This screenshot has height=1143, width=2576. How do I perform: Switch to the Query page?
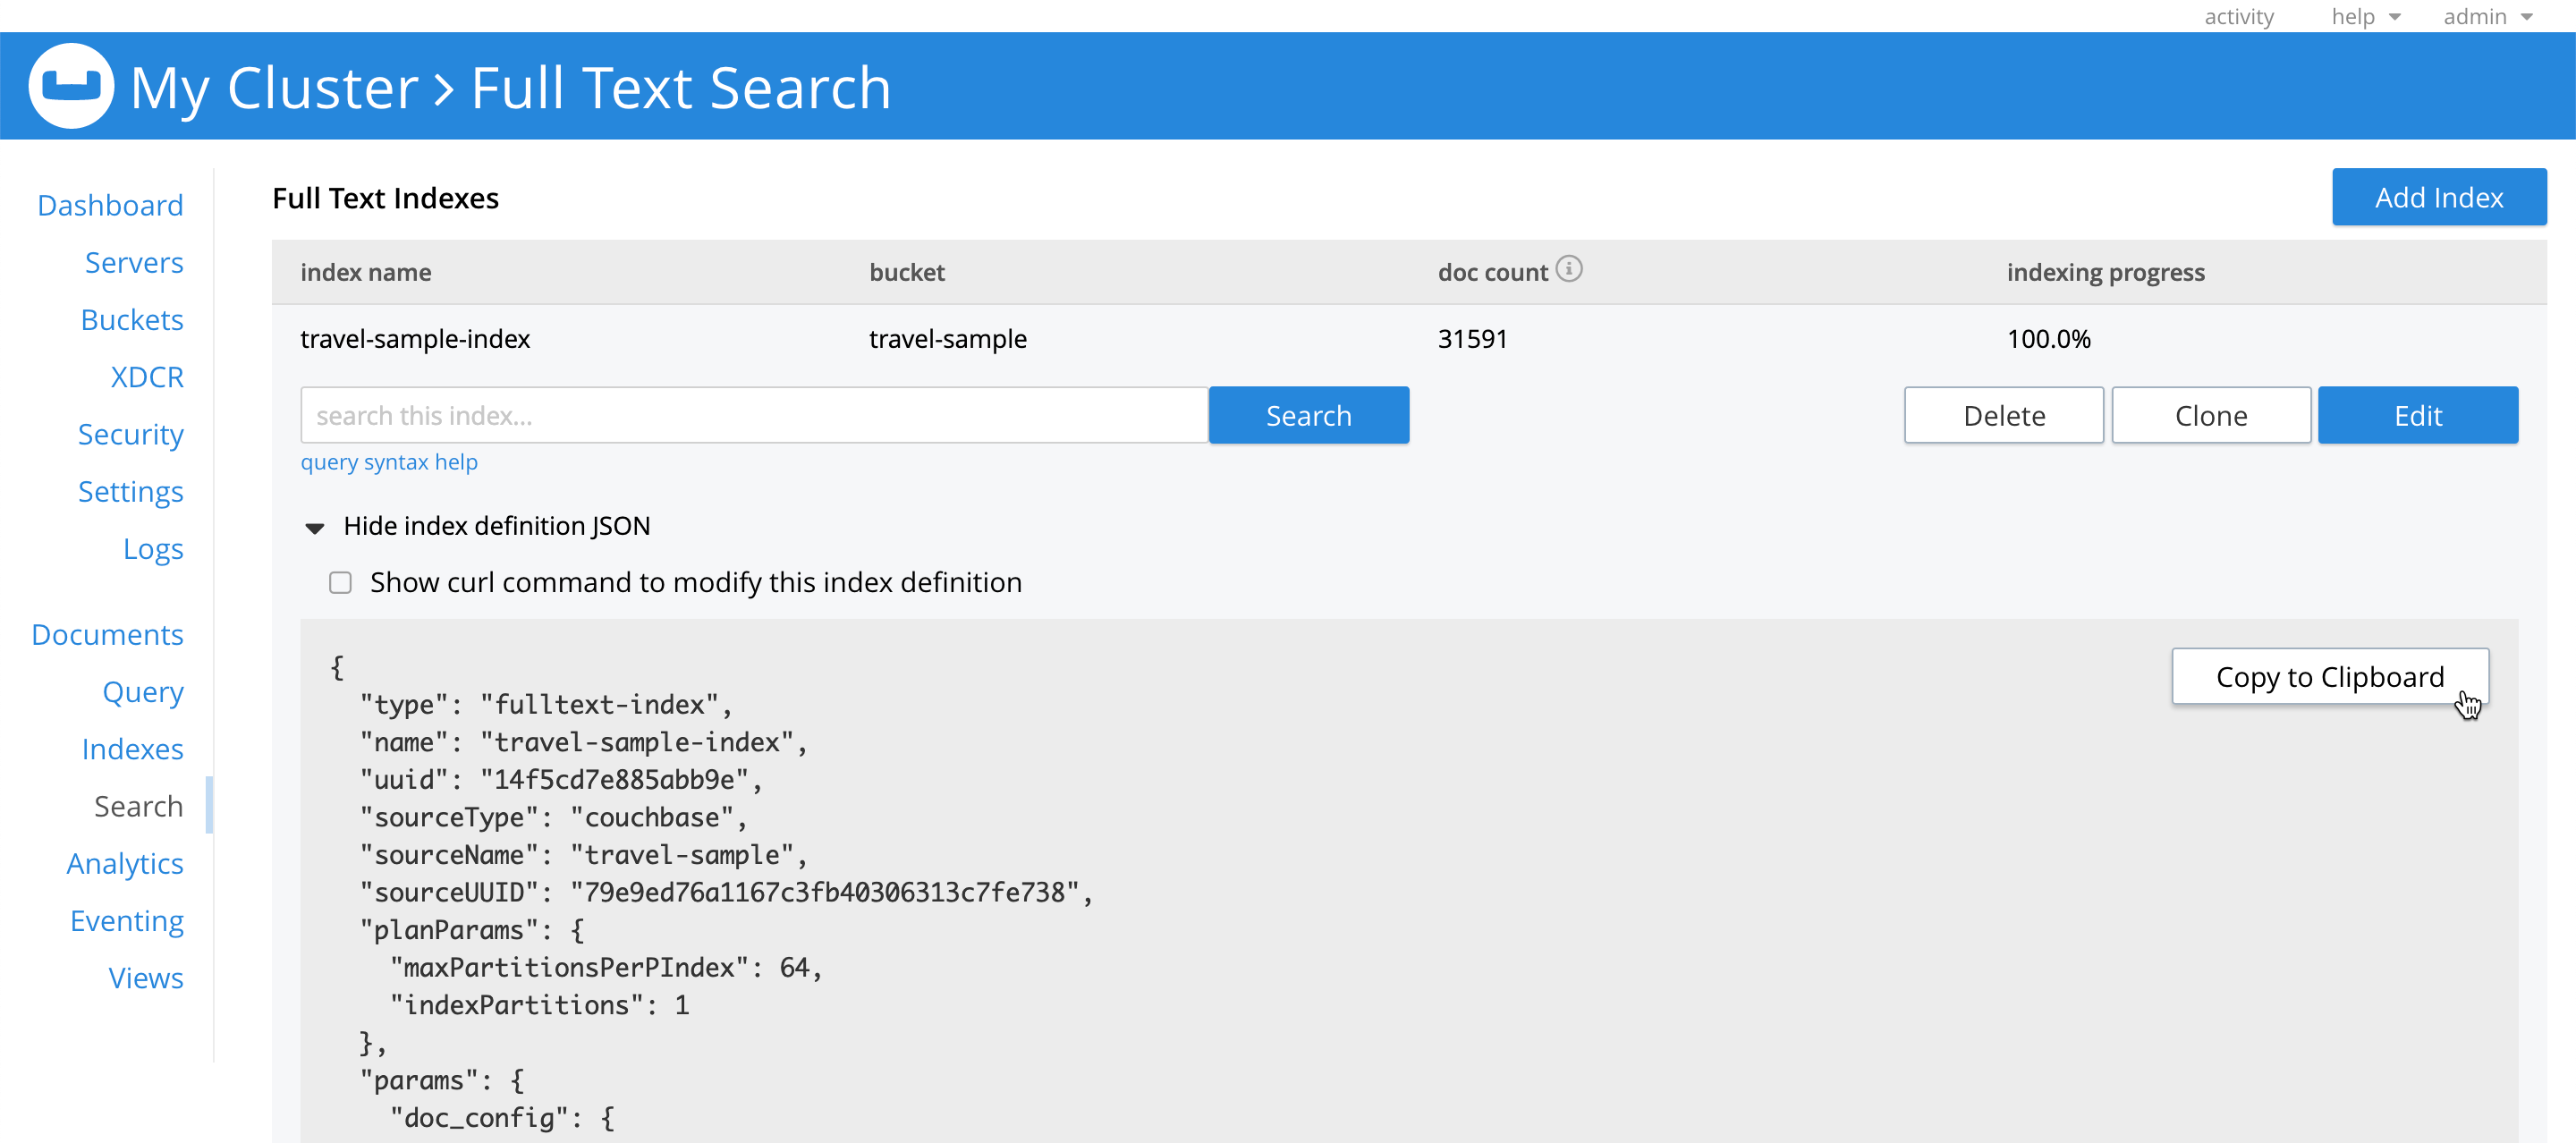coord(143,691)
